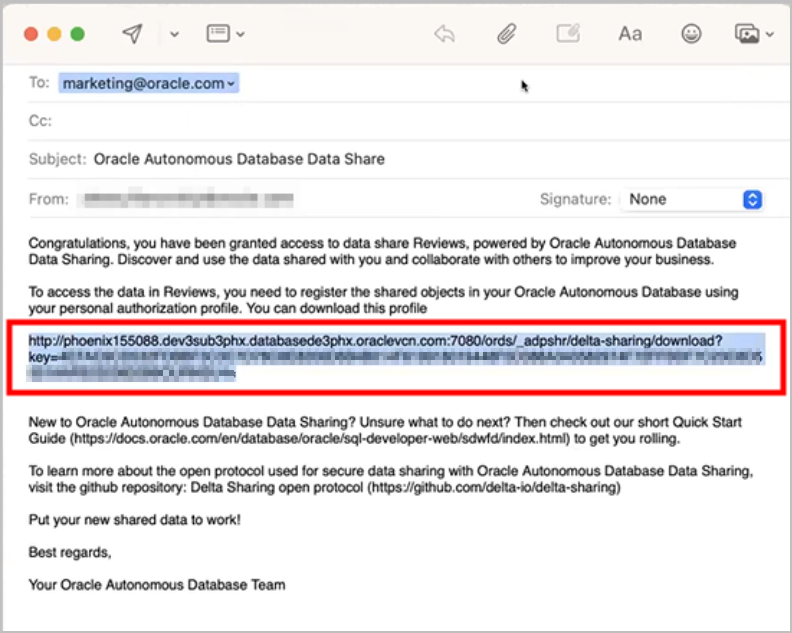Open the header fields icon

pyautogui.click(x=218, y=33)
